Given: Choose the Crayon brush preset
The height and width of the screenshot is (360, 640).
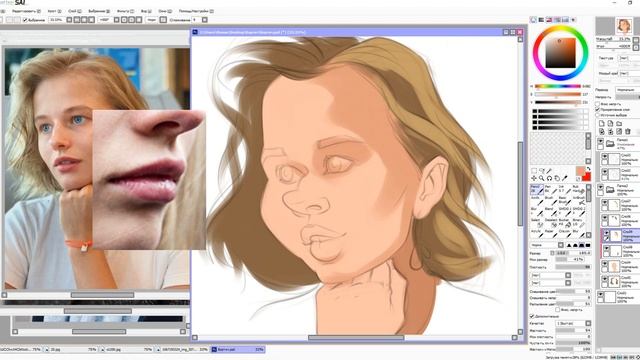Looking at the screenshot, I should tap(564, 234).
